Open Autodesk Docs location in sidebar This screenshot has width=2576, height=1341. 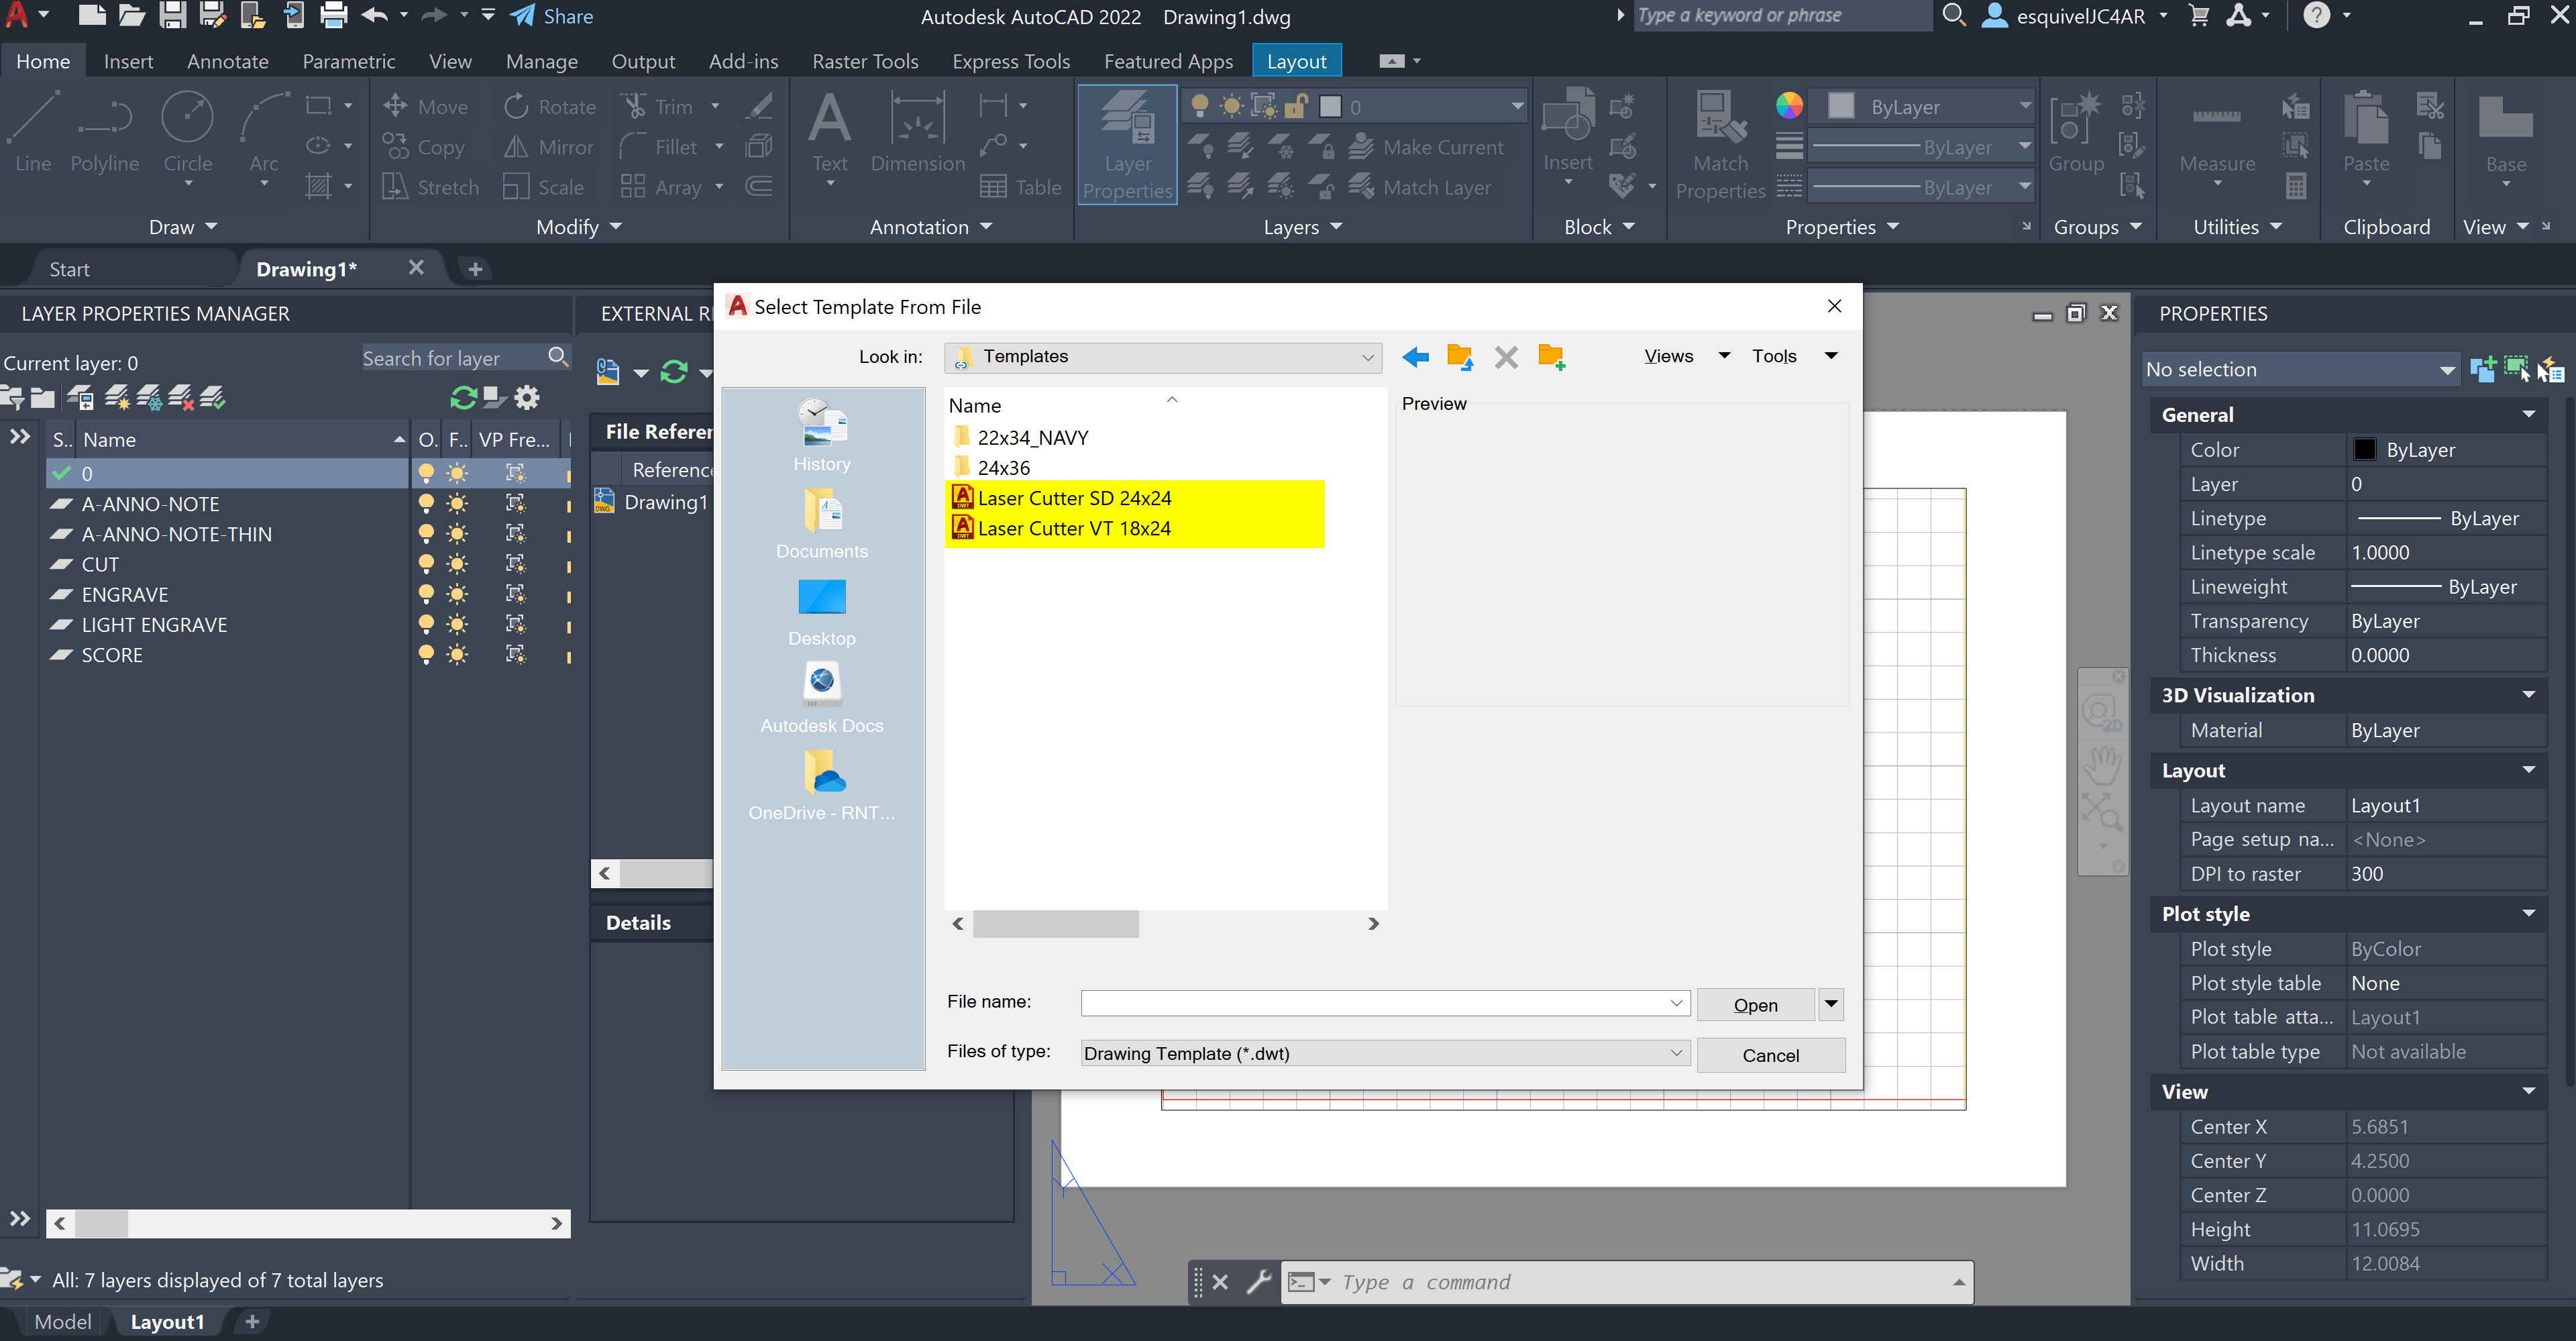pos(822,699)
